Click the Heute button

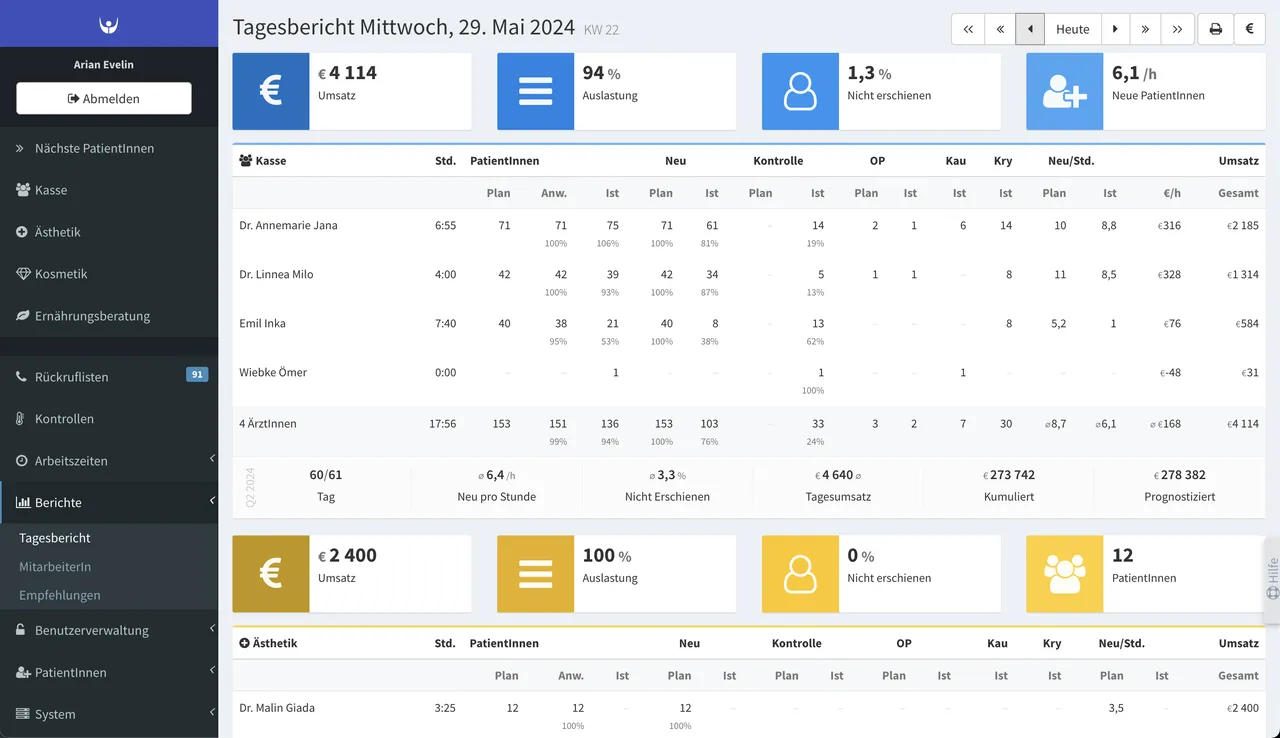pos(1073,29)
